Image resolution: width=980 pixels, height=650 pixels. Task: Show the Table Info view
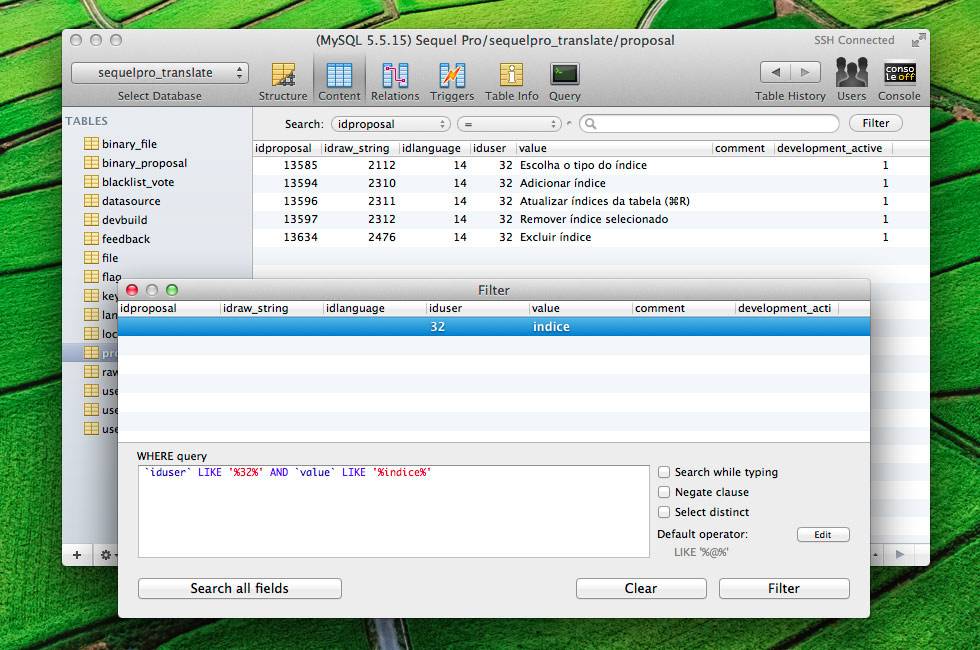coord(511,75)
